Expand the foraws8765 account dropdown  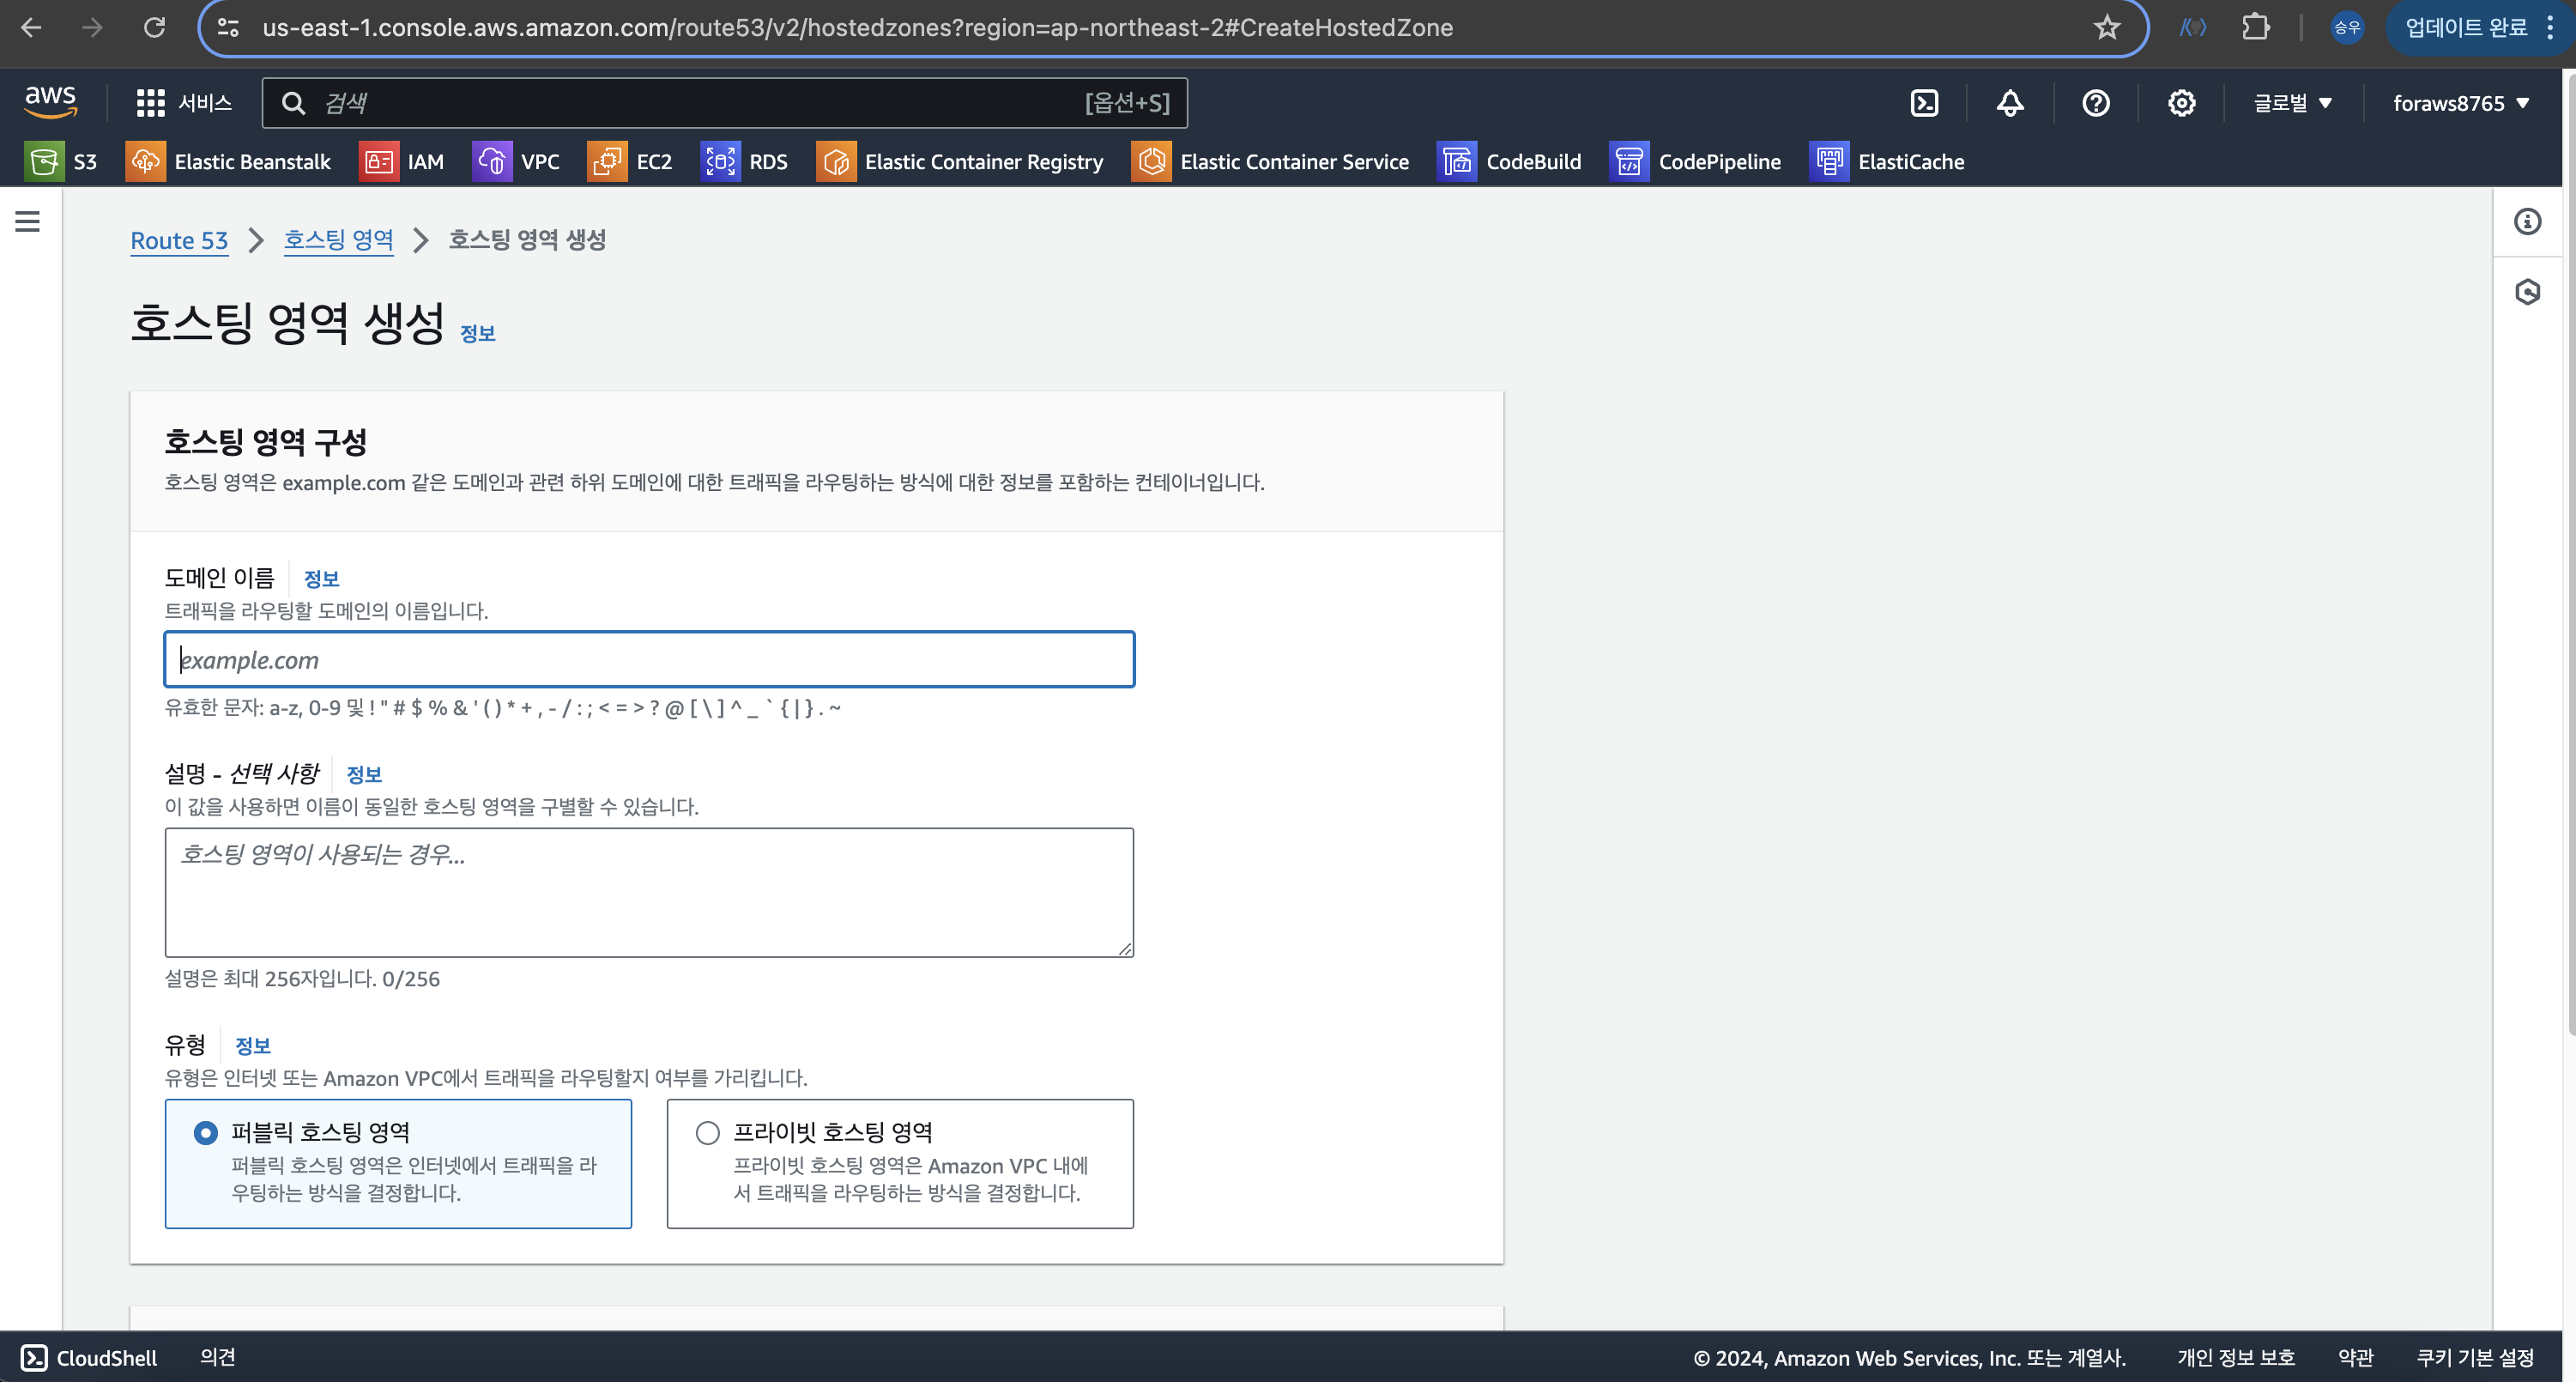click(2460, 103)
